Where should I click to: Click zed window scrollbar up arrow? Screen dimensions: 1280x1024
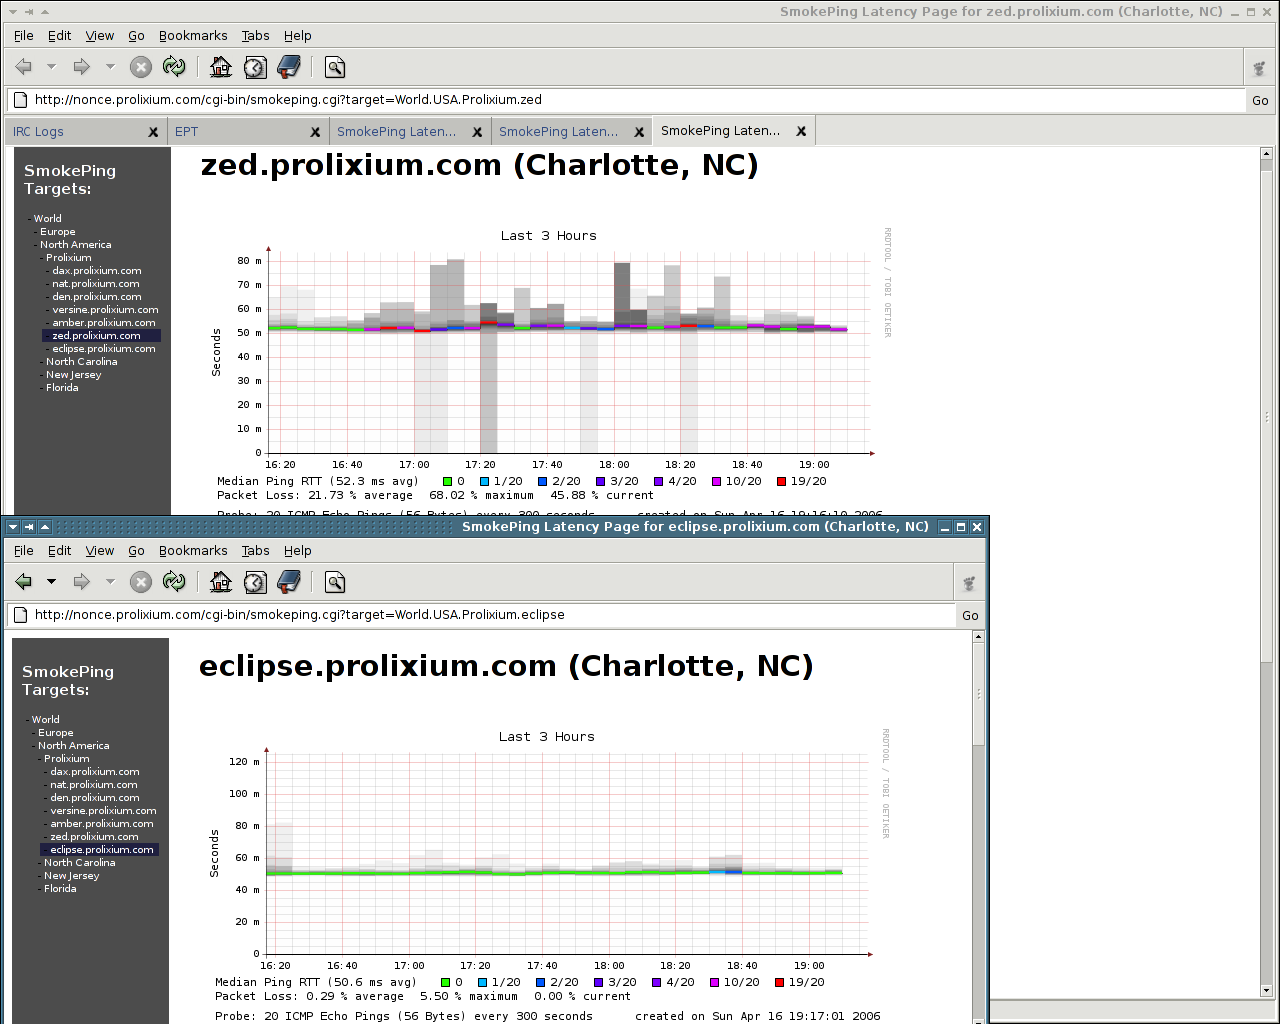point(1266,154)
